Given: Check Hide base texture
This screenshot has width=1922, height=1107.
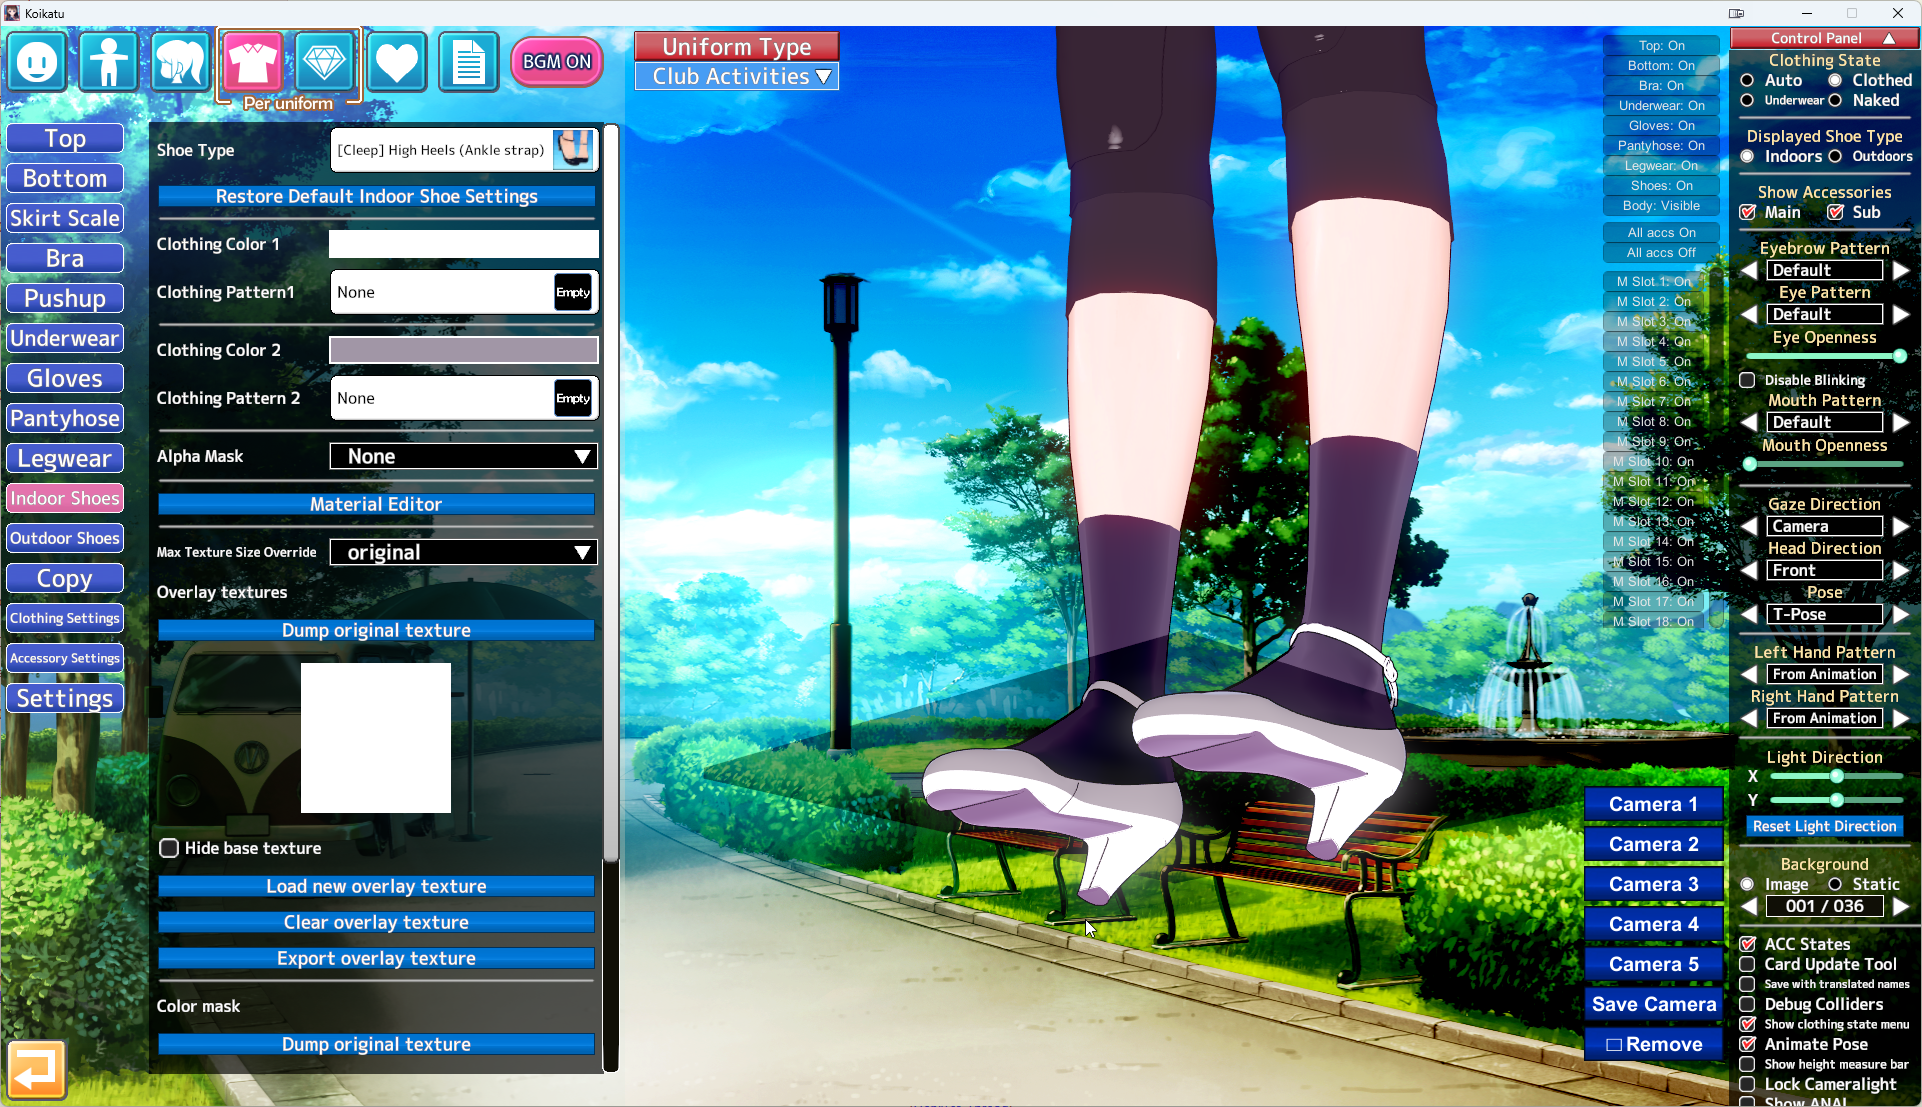Looking at the screenshot, I should [x=169, y=848].
